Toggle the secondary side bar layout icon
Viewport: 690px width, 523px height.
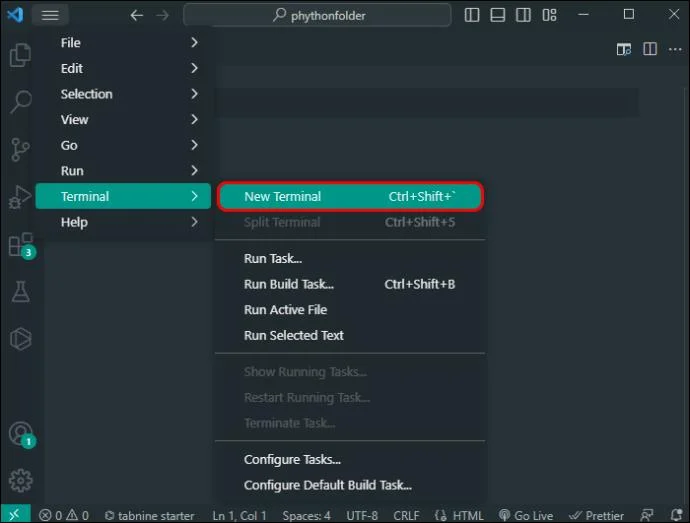click(523, 15)
